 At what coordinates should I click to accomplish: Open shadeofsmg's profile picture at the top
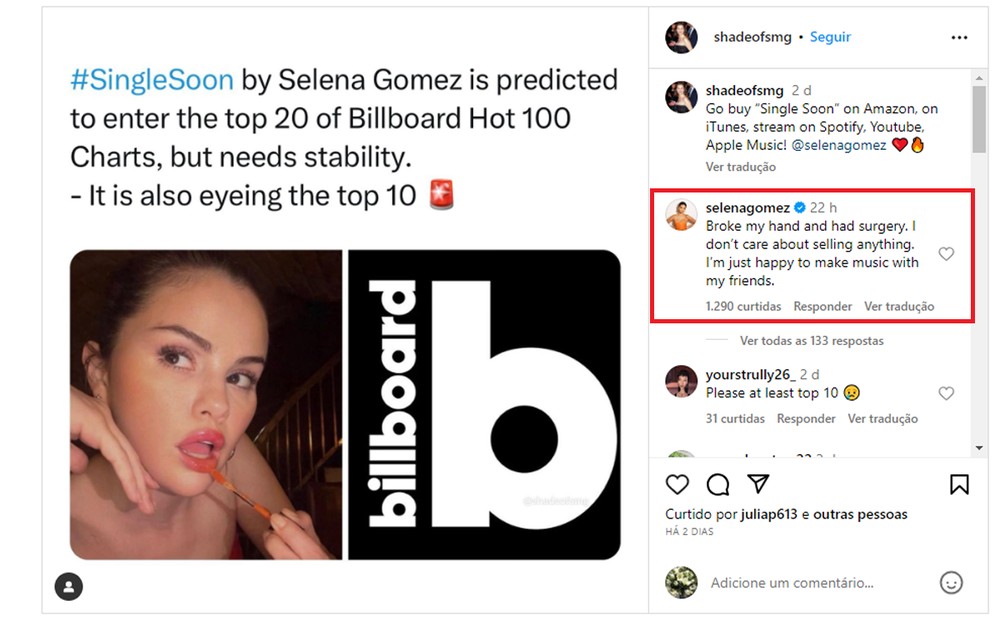[x=682, y=36]
